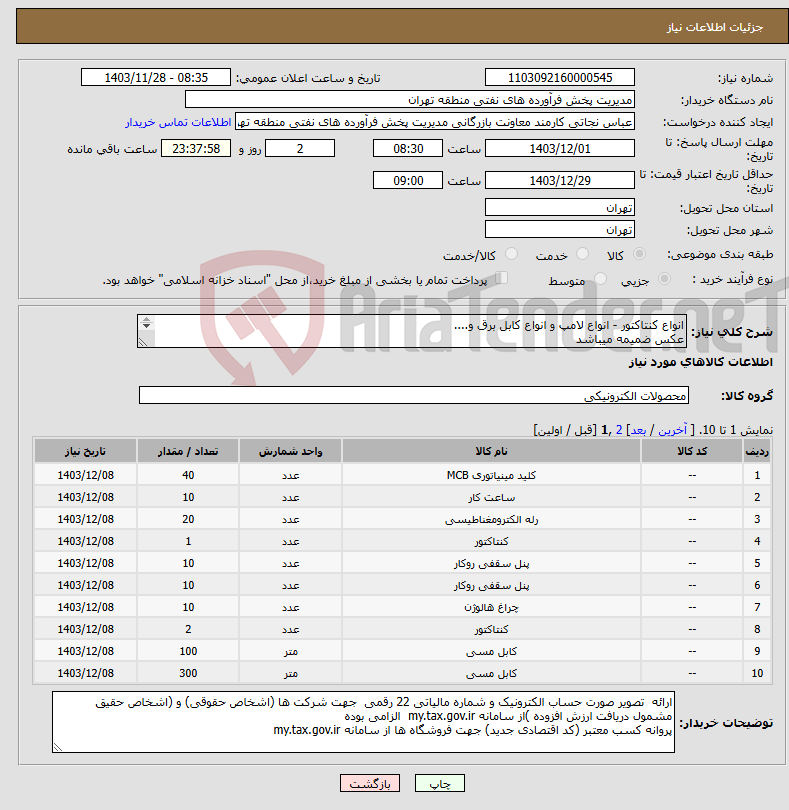Select the ساعت کار item name
Viewport: 789px width, 810px height.
491,497
